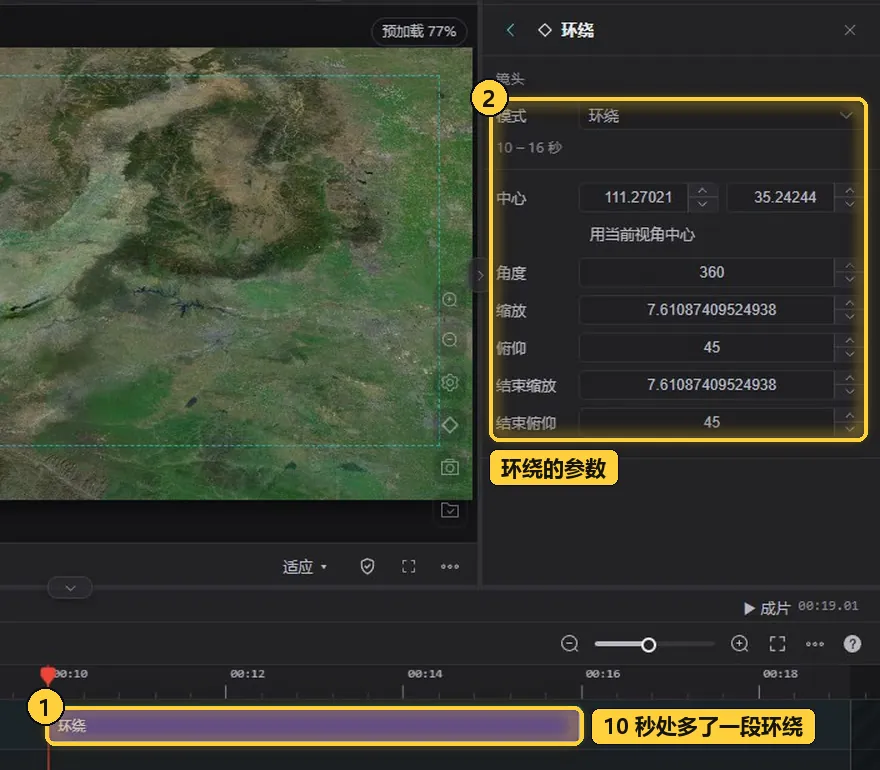This screenshot has height=770, width=880.
Task: Open help with the question mark icon
Action: [x=852, y=644]
